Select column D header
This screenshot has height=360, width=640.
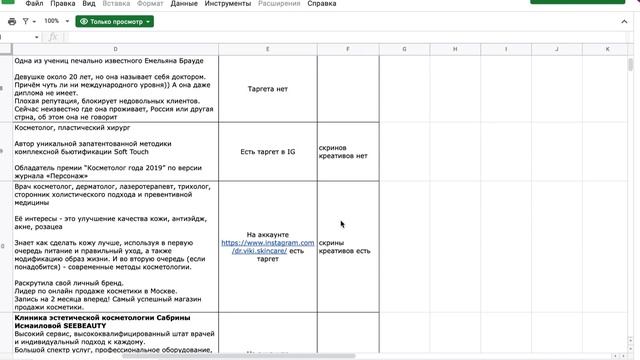116,49
